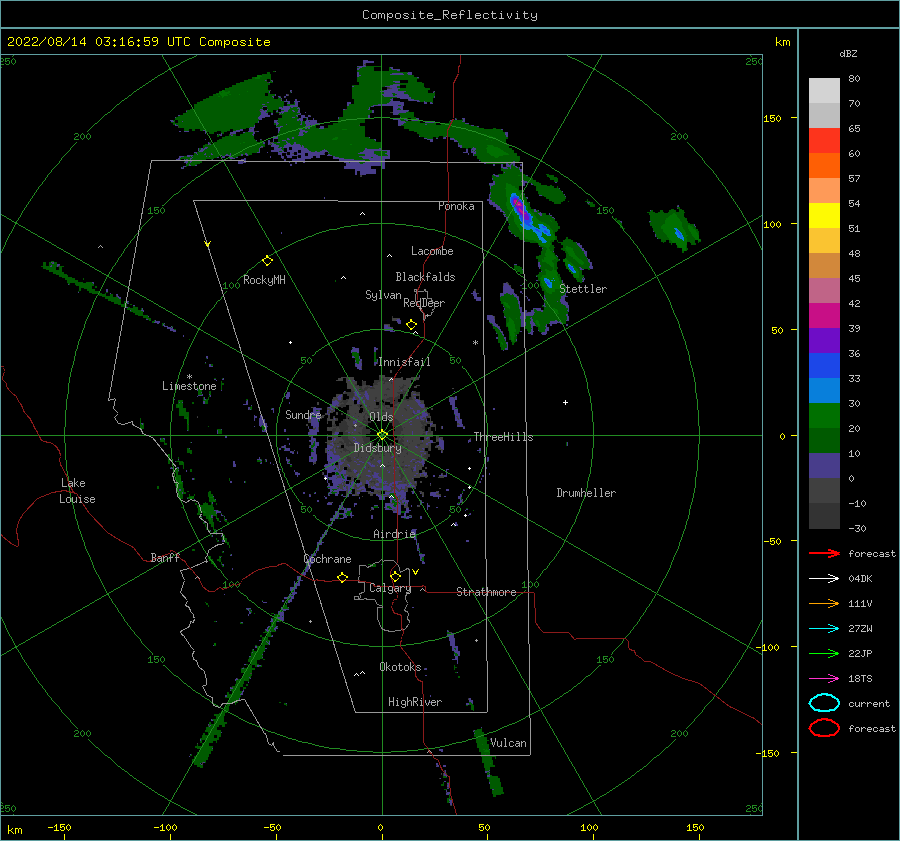Select the cyan 27ZW arrow icon
900x841 pixels.
[824, 629]
